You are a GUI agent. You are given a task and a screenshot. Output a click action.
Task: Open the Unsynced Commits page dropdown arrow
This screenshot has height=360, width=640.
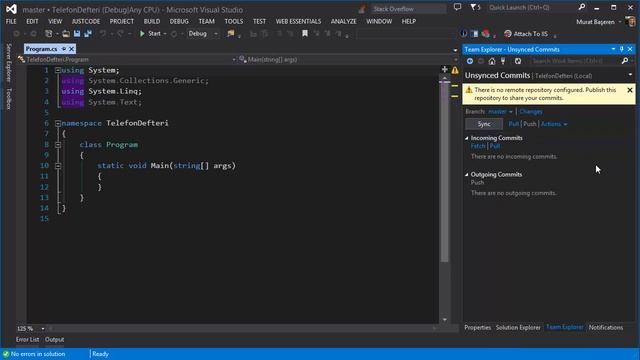[630, 75]
